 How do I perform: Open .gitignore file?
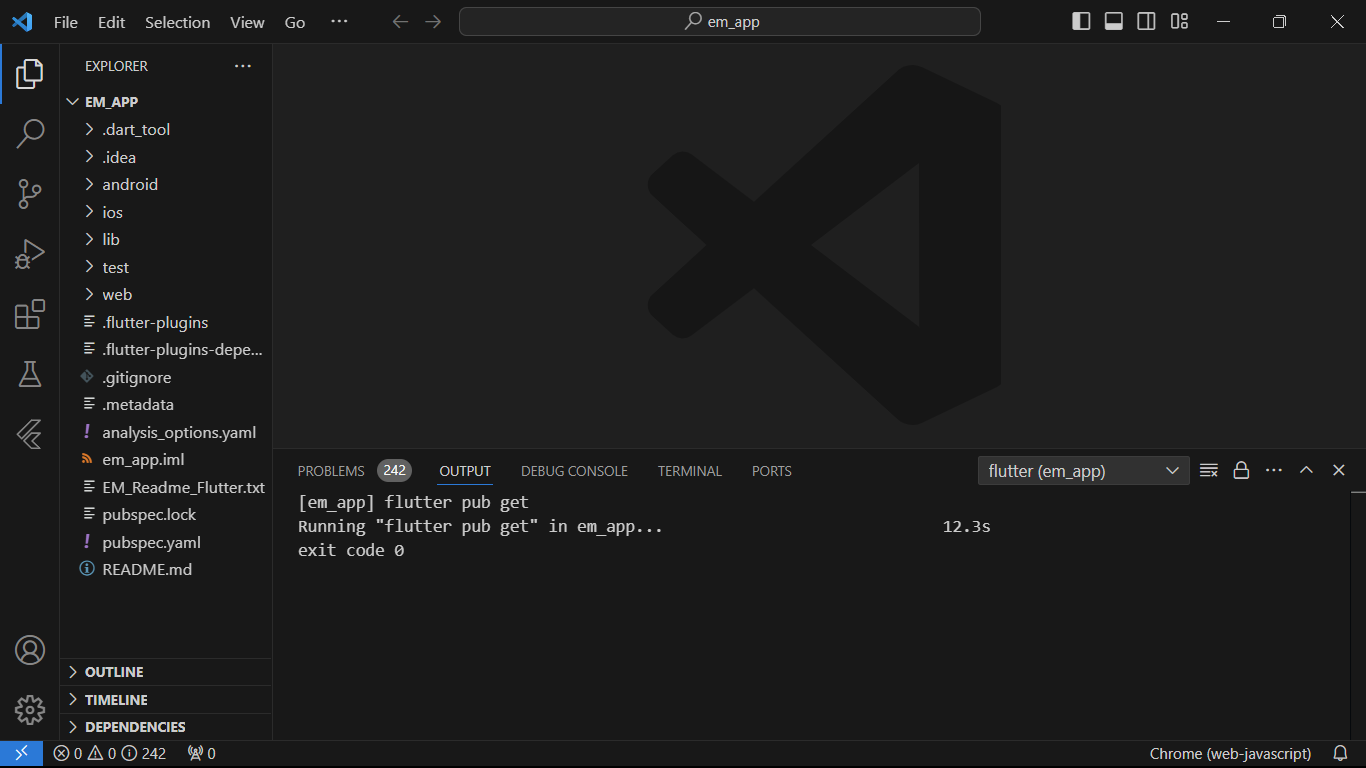[x=166, y=377]
